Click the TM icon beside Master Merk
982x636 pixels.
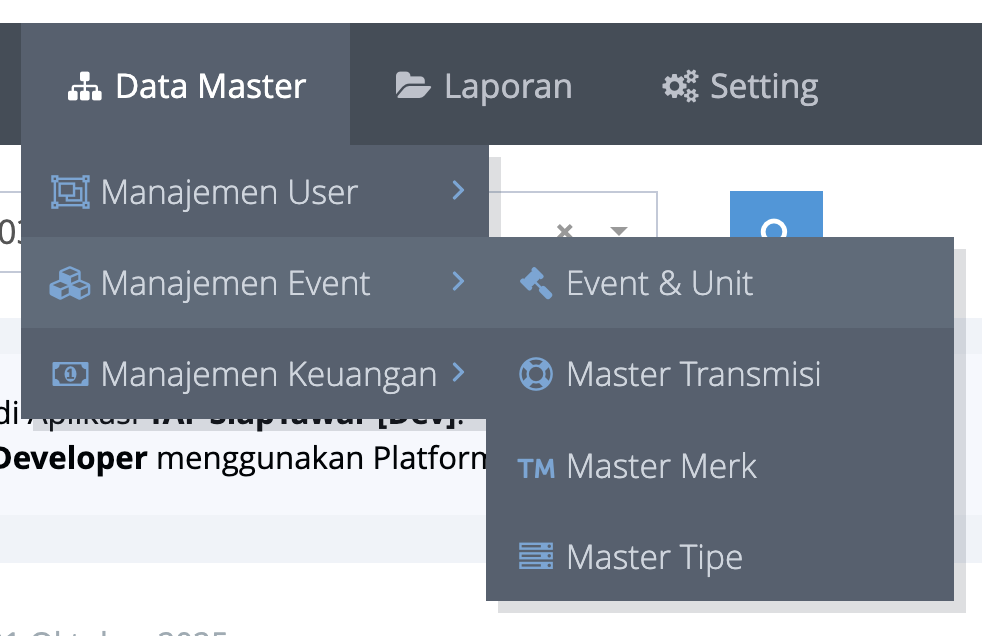536,467
